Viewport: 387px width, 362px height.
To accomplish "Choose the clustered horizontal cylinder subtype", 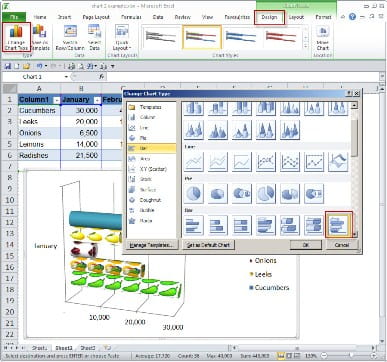I will [x=338, y=225].
